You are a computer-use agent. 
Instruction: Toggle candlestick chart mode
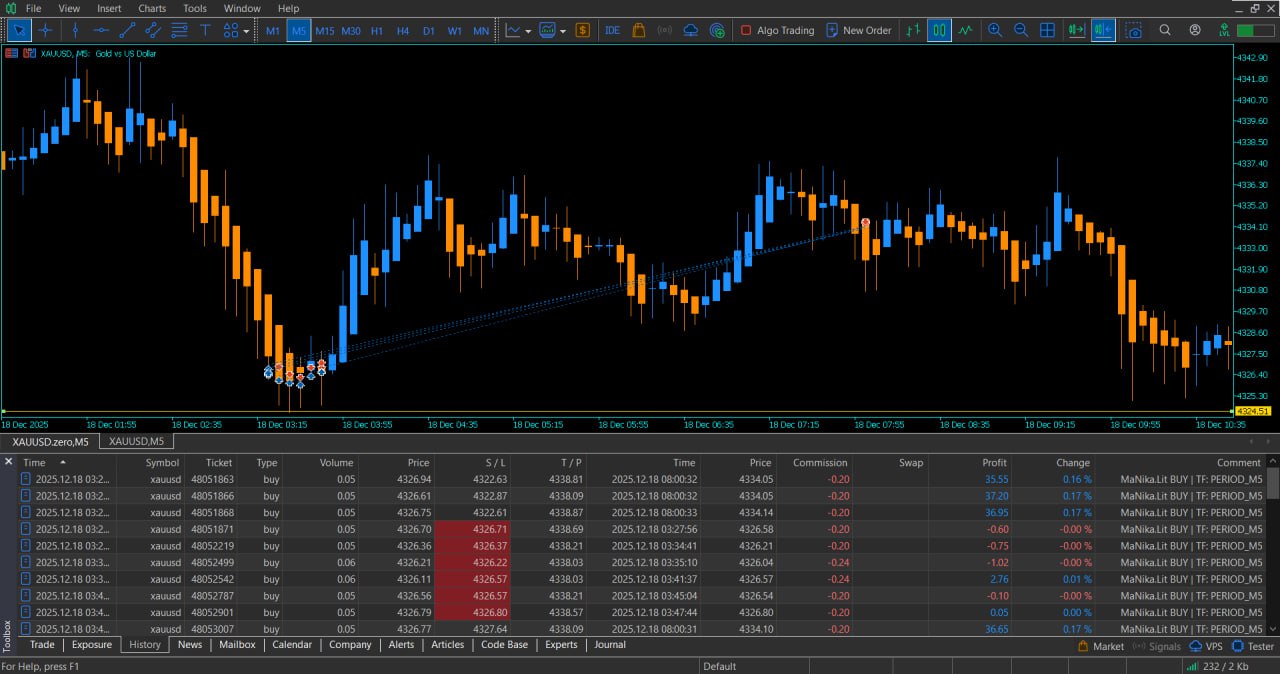coord(939,31)
